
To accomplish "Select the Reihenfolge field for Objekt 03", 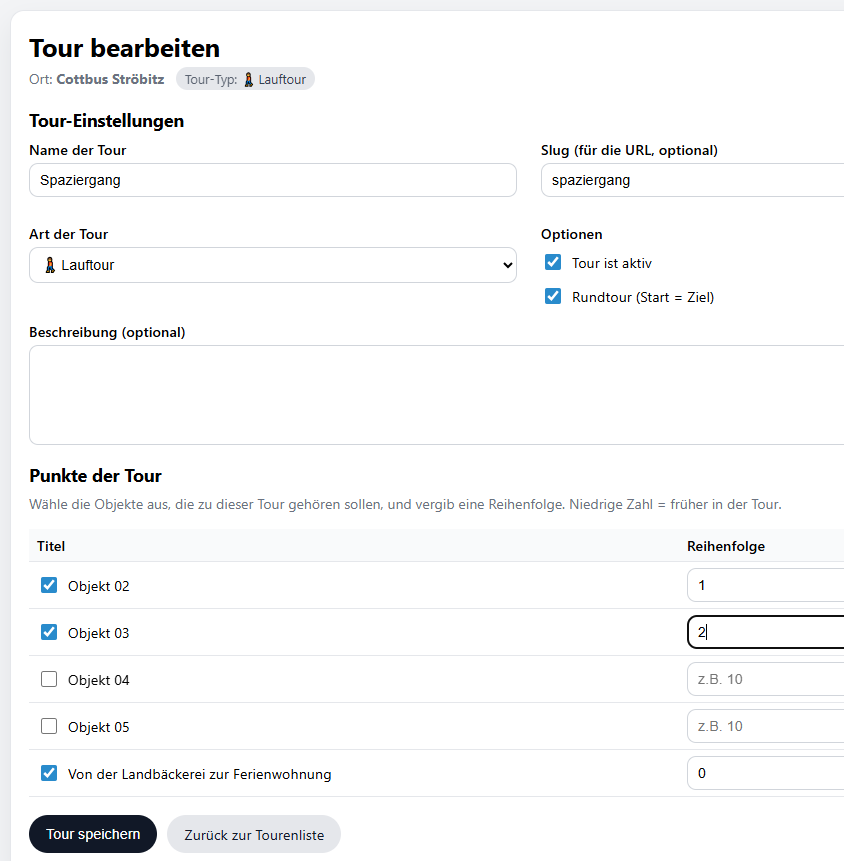I will click(765, 633).
